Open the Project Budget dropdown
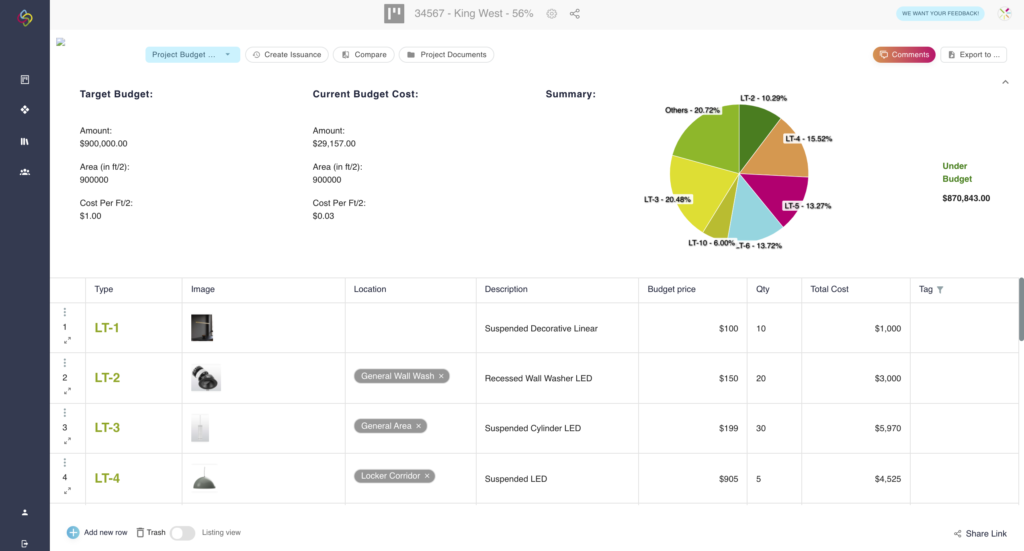The height and width of the screenshot is (551, 1024). (192, 55)
